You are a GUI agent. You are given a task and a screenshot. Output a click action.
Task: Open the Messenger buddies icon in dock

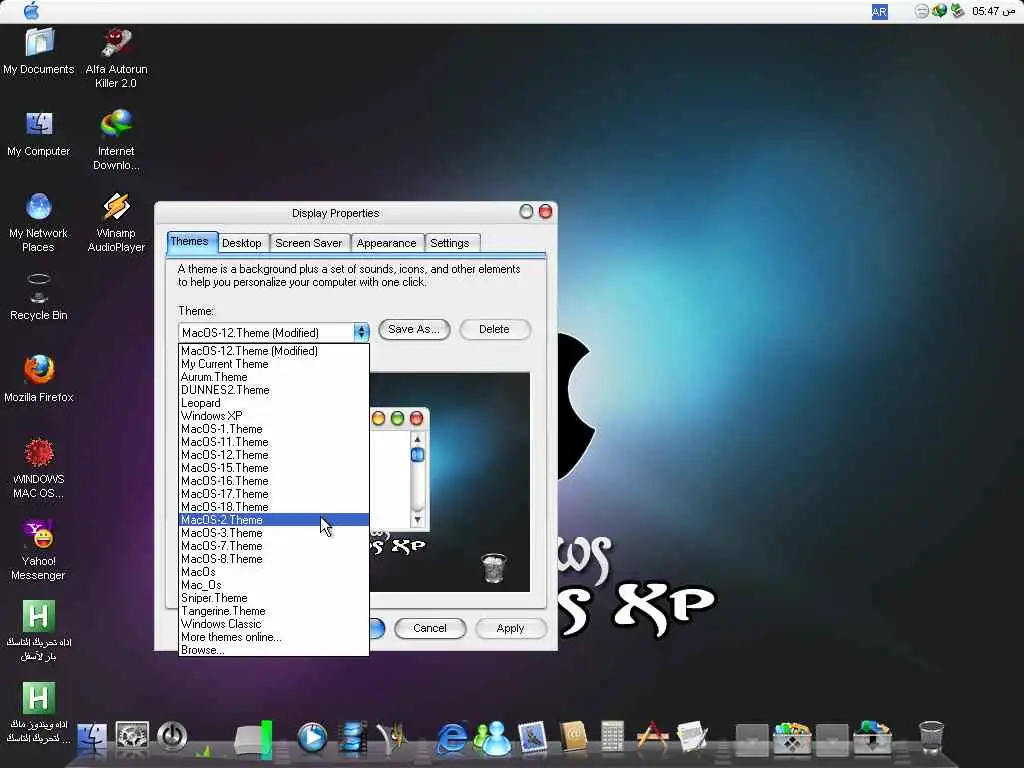[x=492, y=739]
